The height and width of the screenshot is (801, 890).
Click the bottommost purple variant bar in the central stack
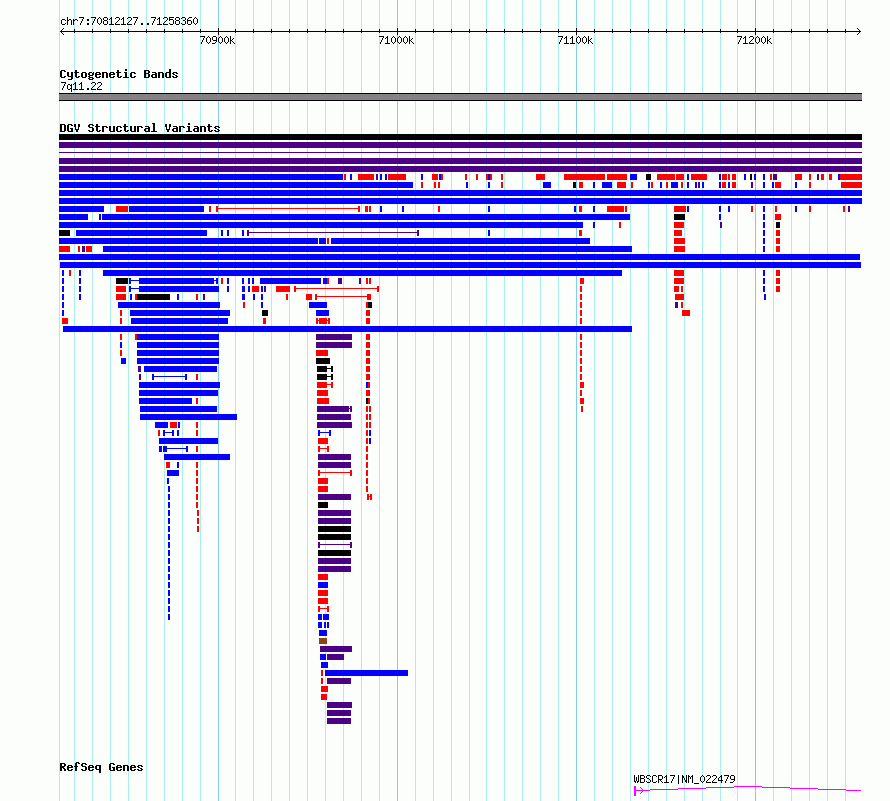coord(339,721)
